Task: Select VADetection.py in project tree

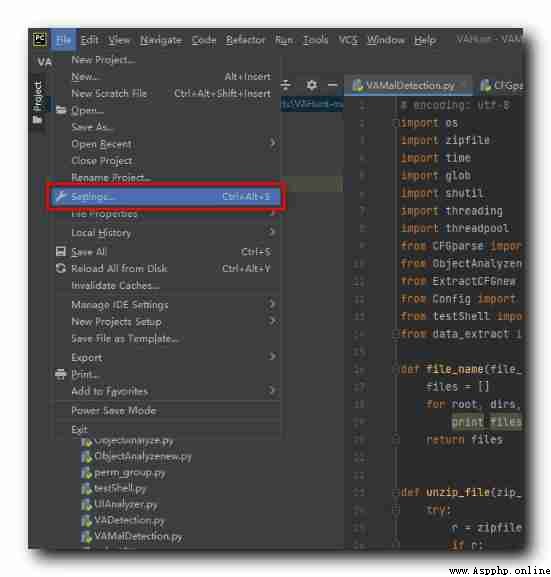Action: coord(129,521)
